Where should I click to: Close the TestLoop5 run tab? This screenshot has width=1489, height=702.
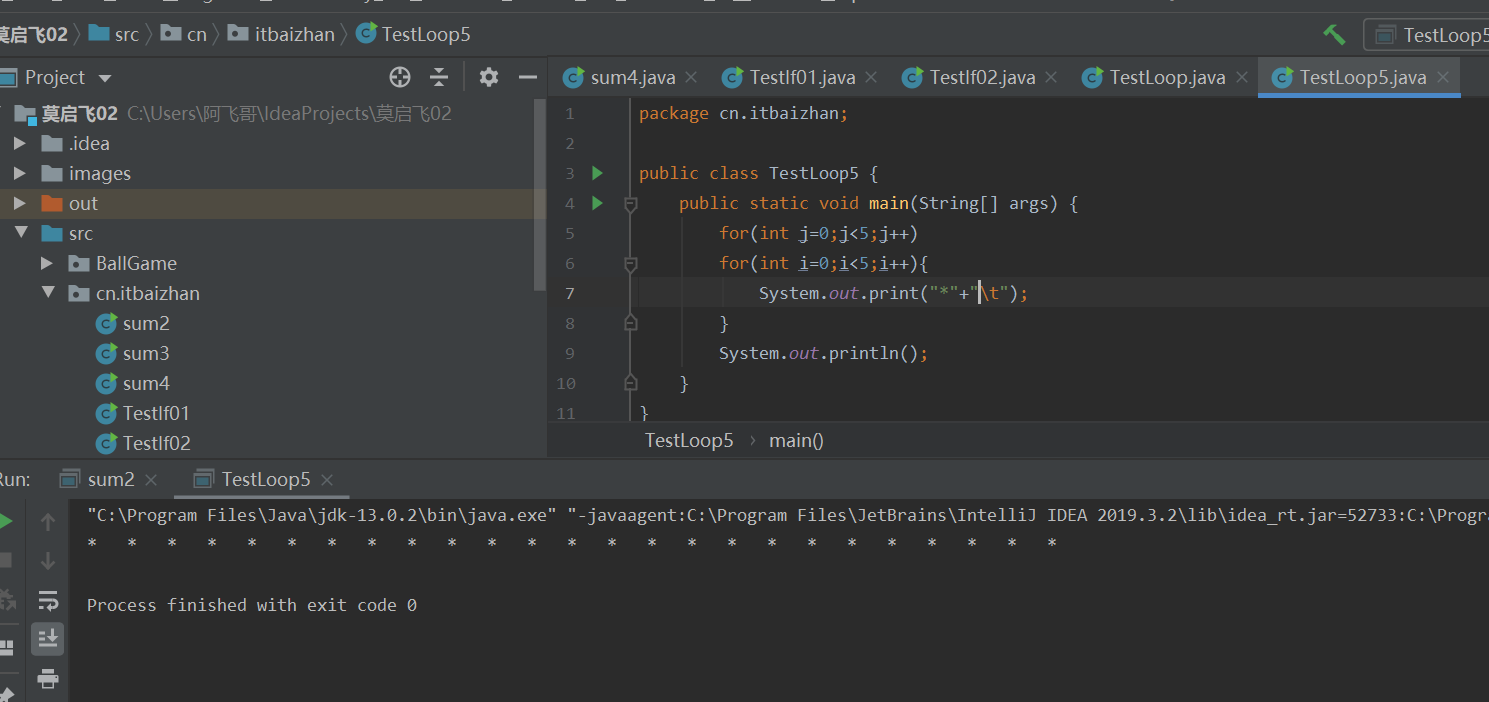[327, 481]
